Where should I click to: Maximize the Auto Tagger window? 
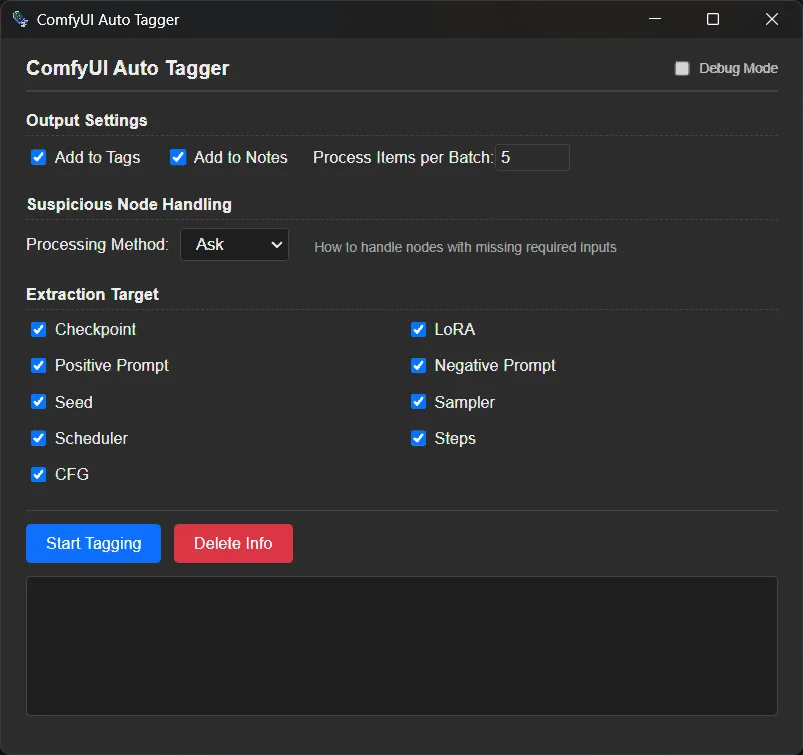[x=713, y=19]
